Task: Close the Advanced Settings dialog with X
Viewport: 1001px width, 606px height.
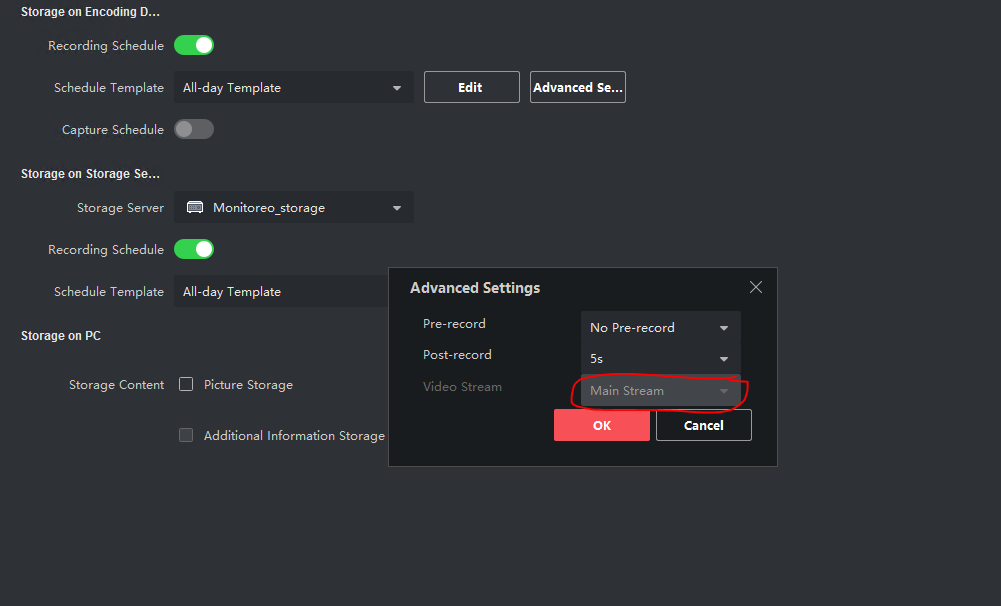Action: pos(756,287)
